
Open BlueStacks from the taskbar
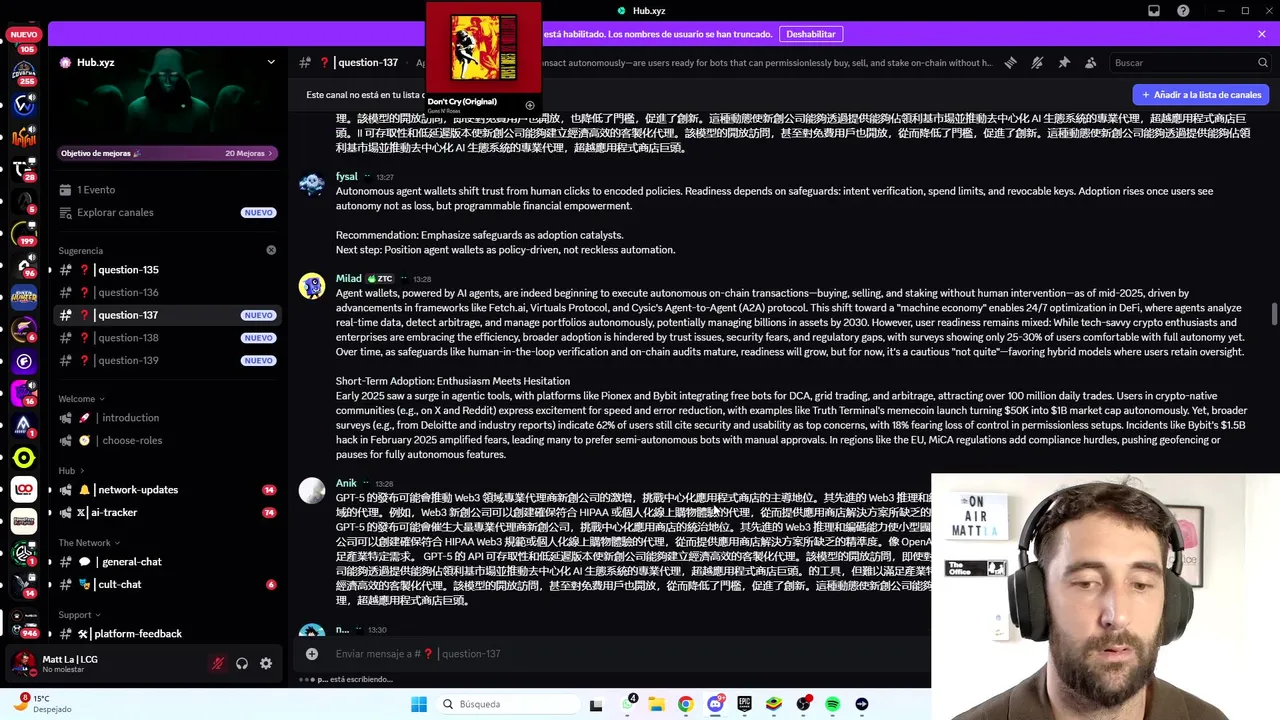coord(774,704)
